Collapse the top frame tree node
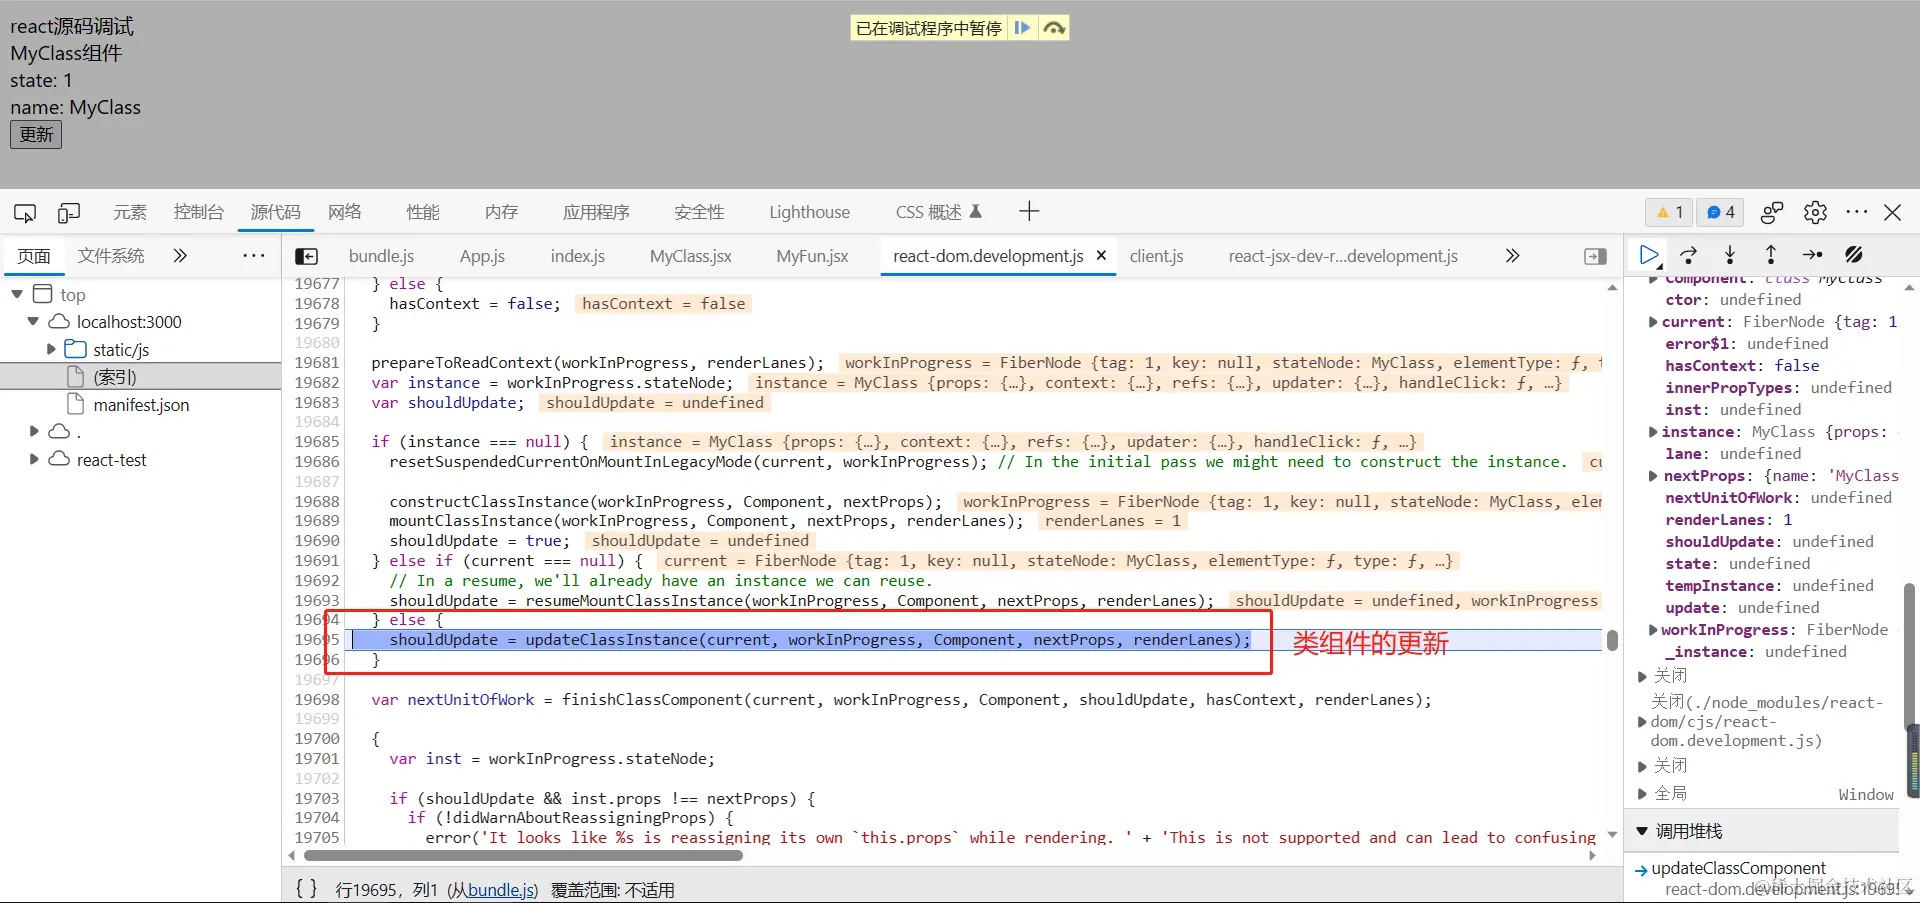The height and width of the screenshot is (903, 1920). [x=17, y=294]
